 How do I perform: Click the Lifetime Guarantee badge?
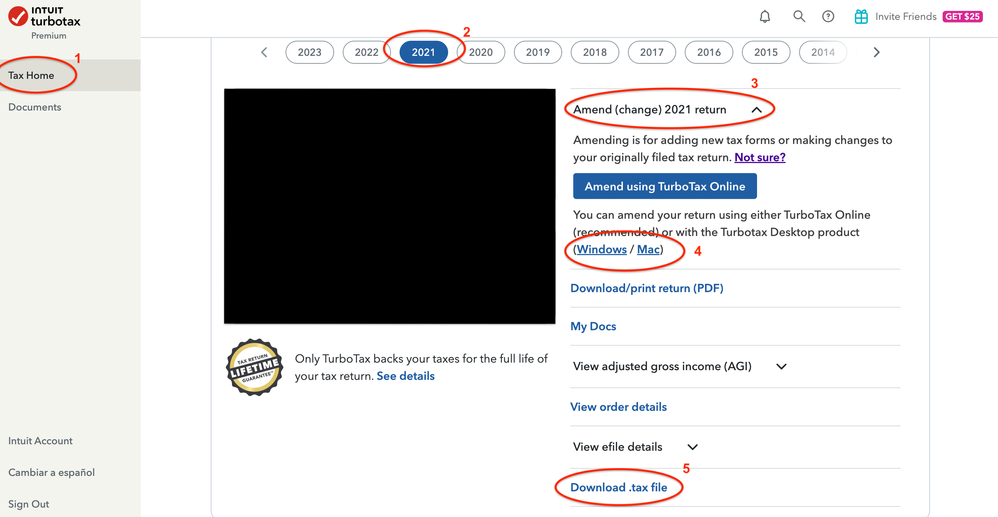255,367
